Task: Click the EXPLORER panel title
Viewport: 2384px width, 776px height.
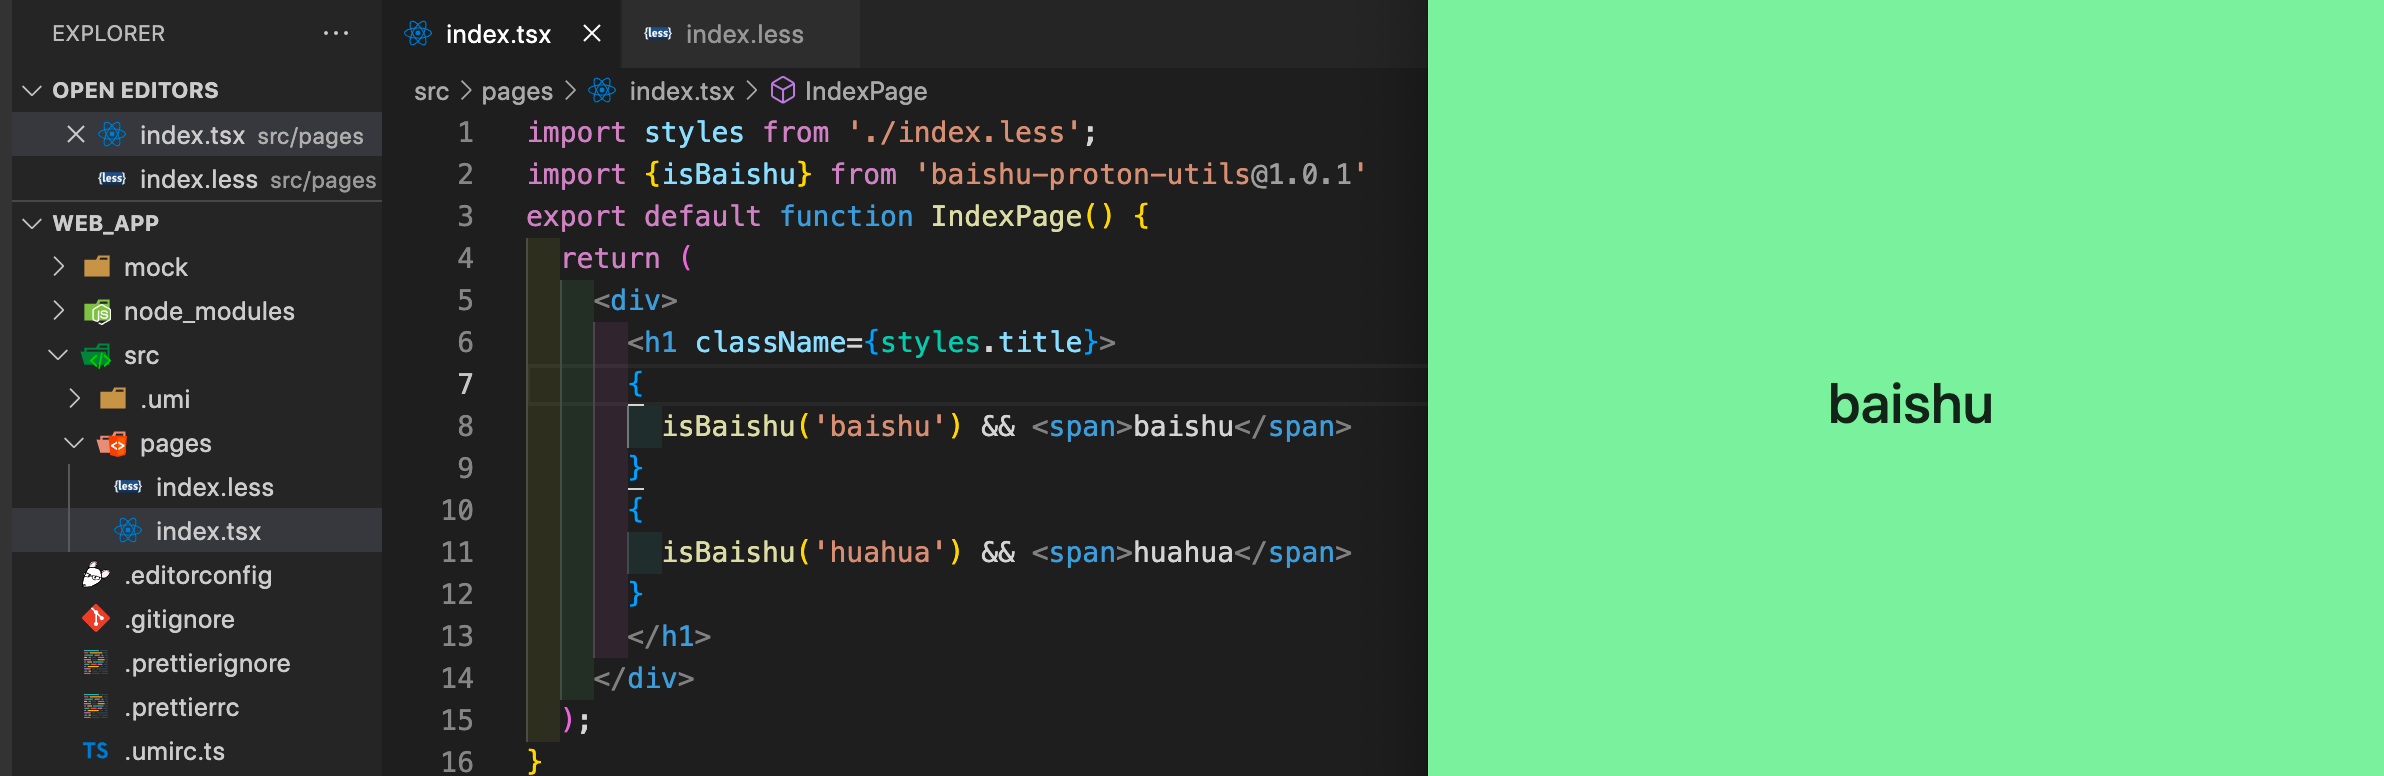Action: click(x=108, y=33)
